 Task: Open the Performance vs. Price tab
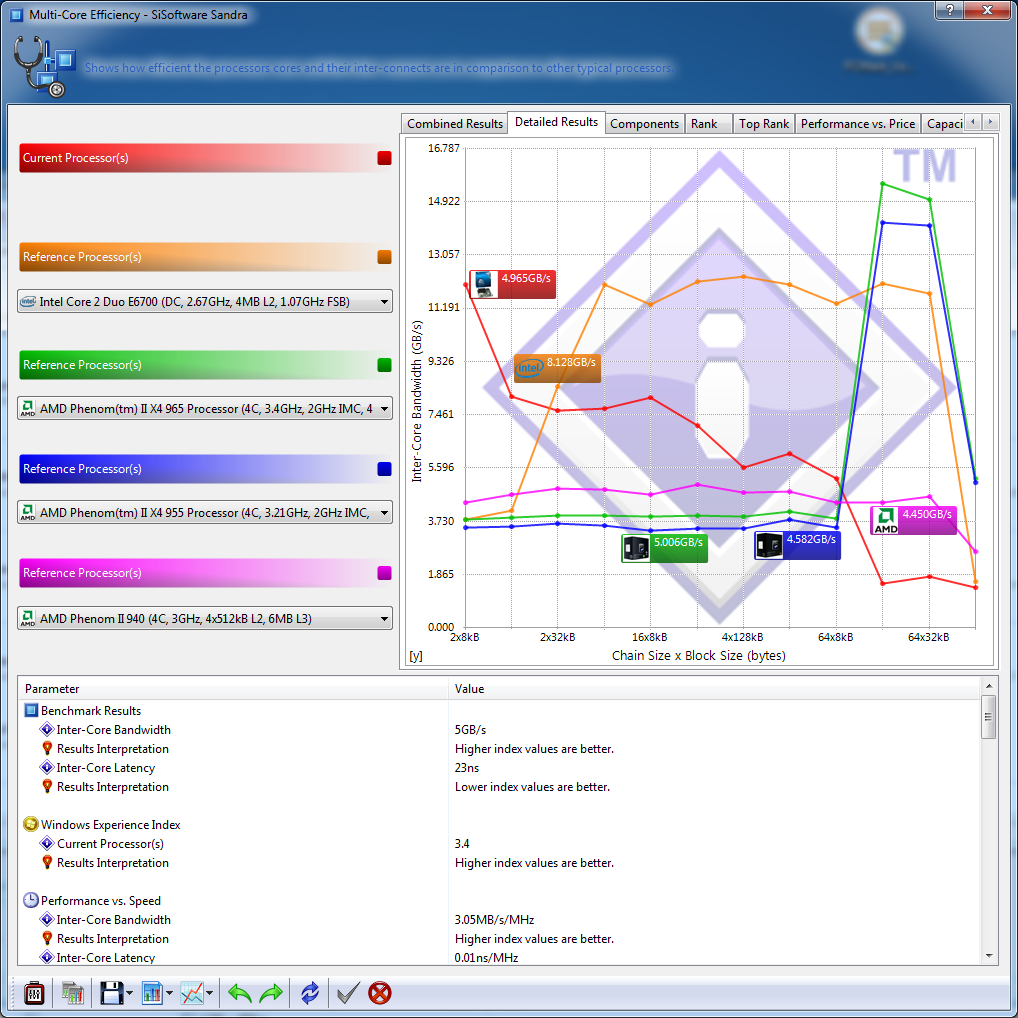point(858,123)
